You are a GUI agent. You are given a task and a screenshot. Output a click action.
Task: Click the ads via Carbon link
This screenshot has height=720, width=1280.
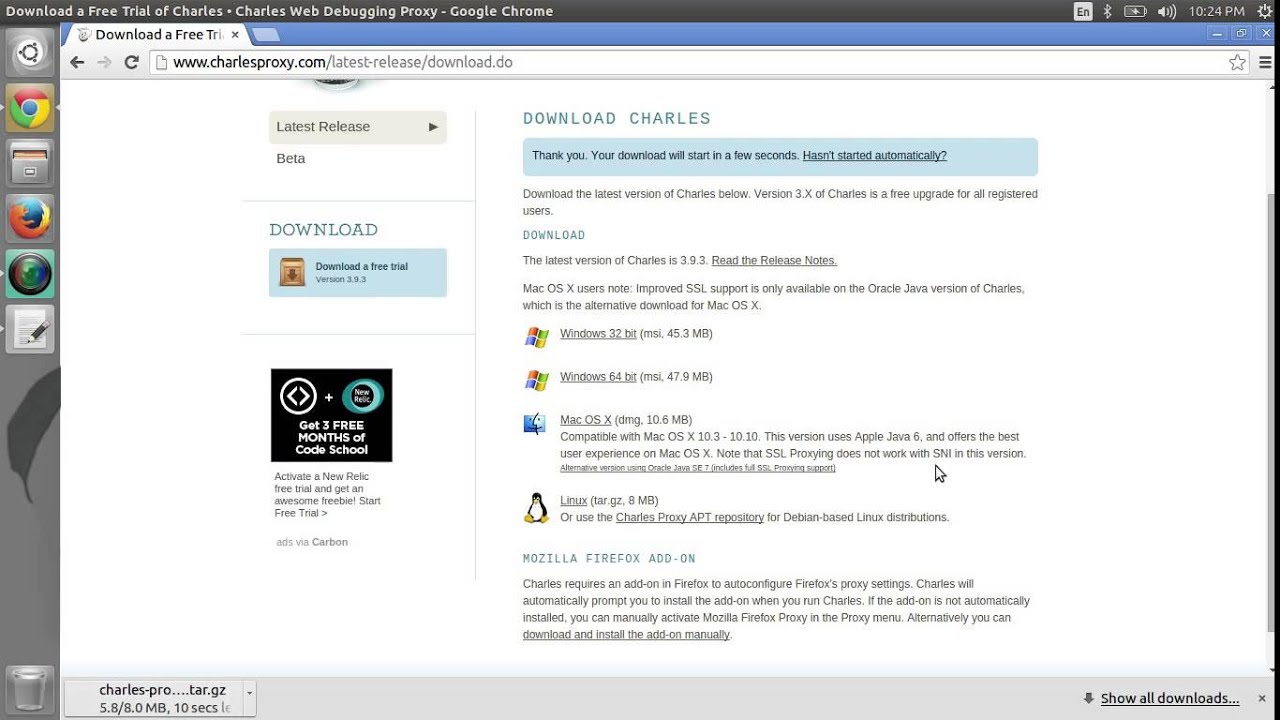click(312, 542)
